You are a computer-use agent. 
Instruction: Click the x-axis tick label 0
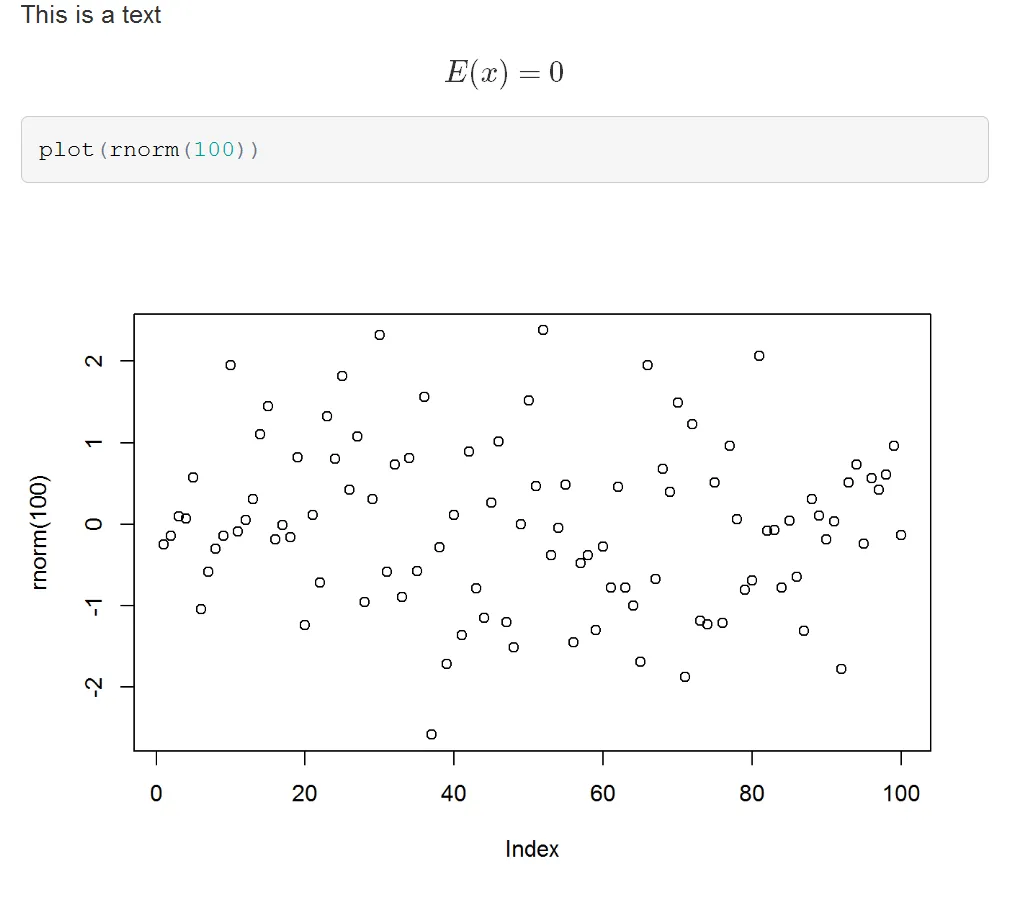156,794
